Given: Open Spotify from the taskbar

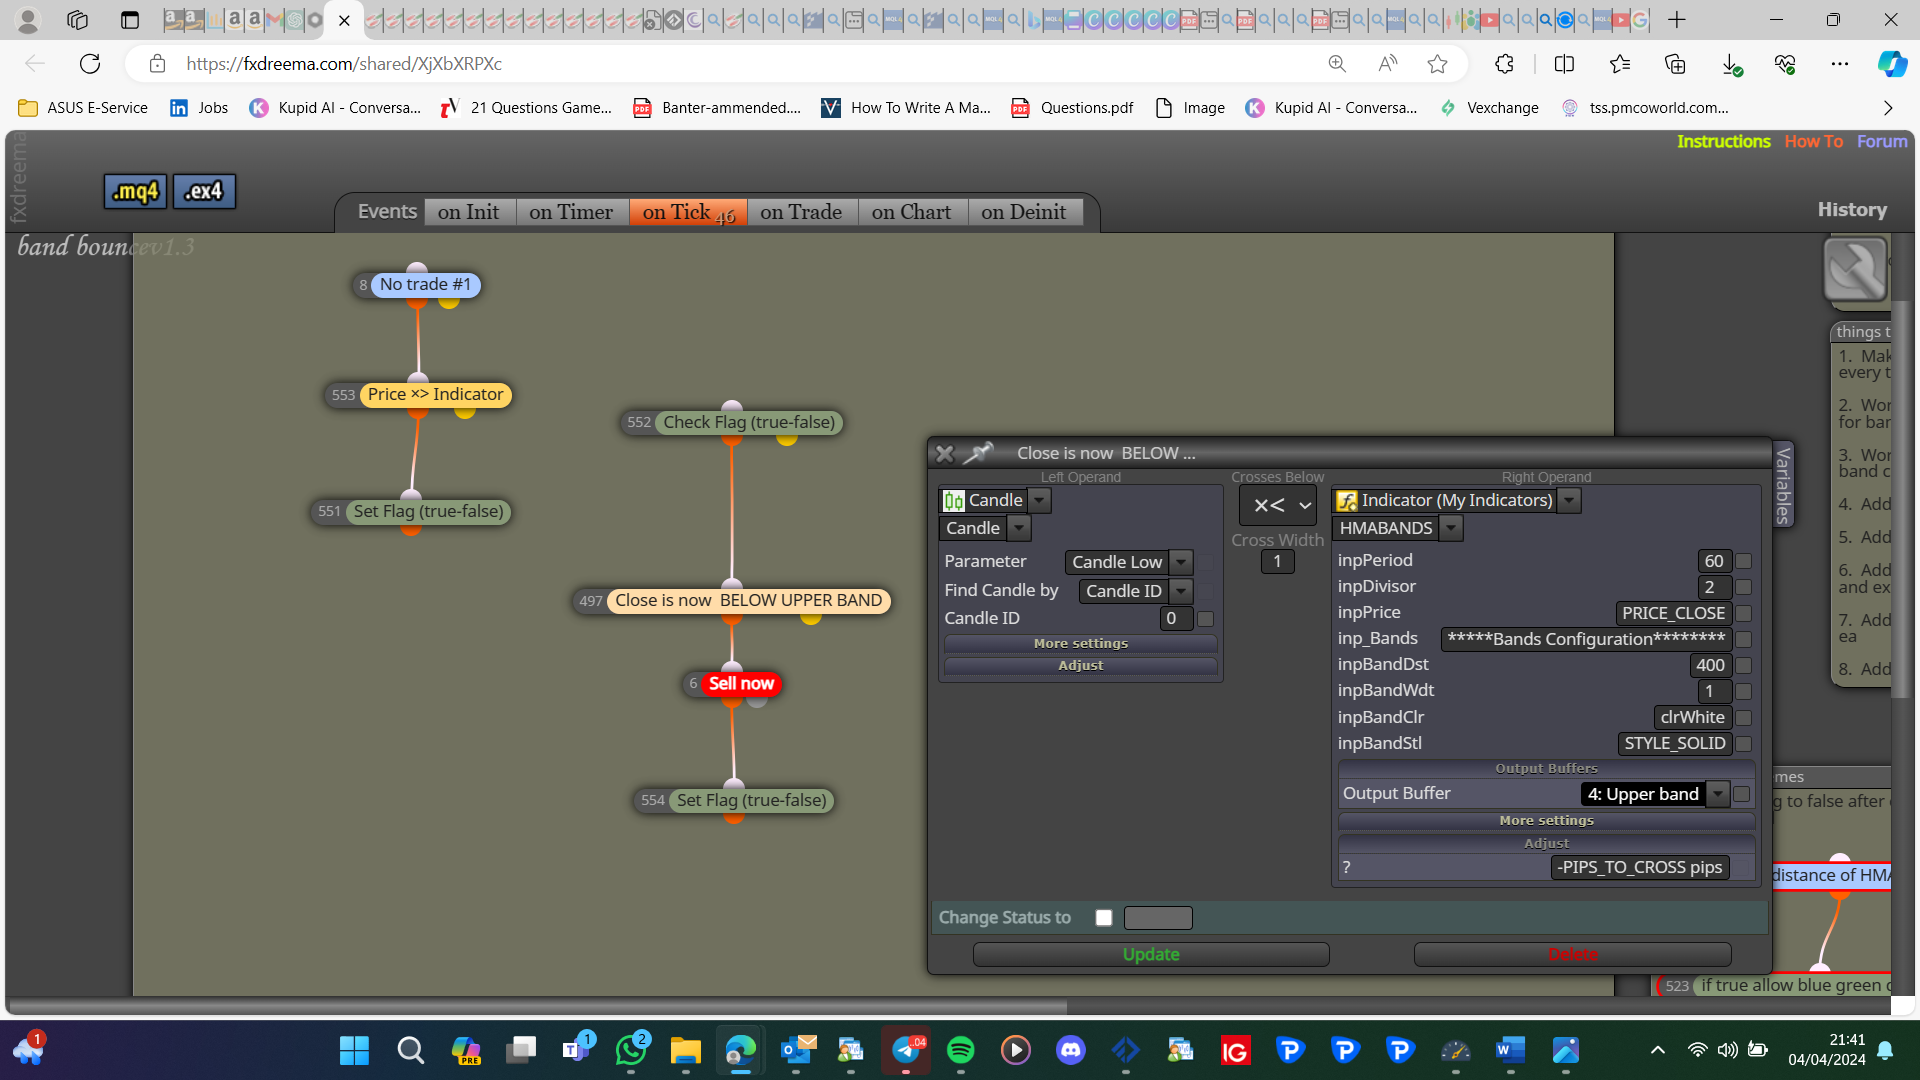Looking at the screenshot, I should tap(960, 1050).
